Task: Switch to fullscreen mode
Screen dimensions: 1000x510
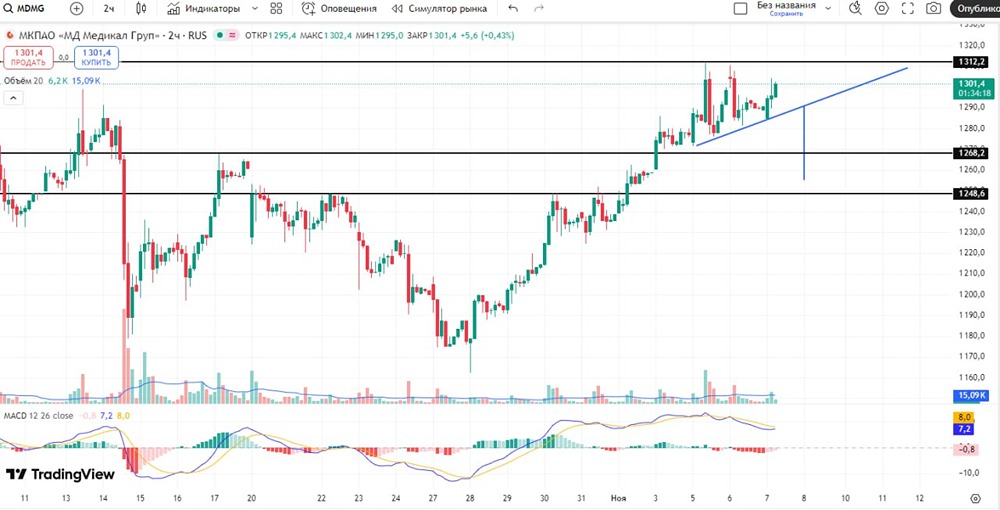Action: click(x=908, y=8)
